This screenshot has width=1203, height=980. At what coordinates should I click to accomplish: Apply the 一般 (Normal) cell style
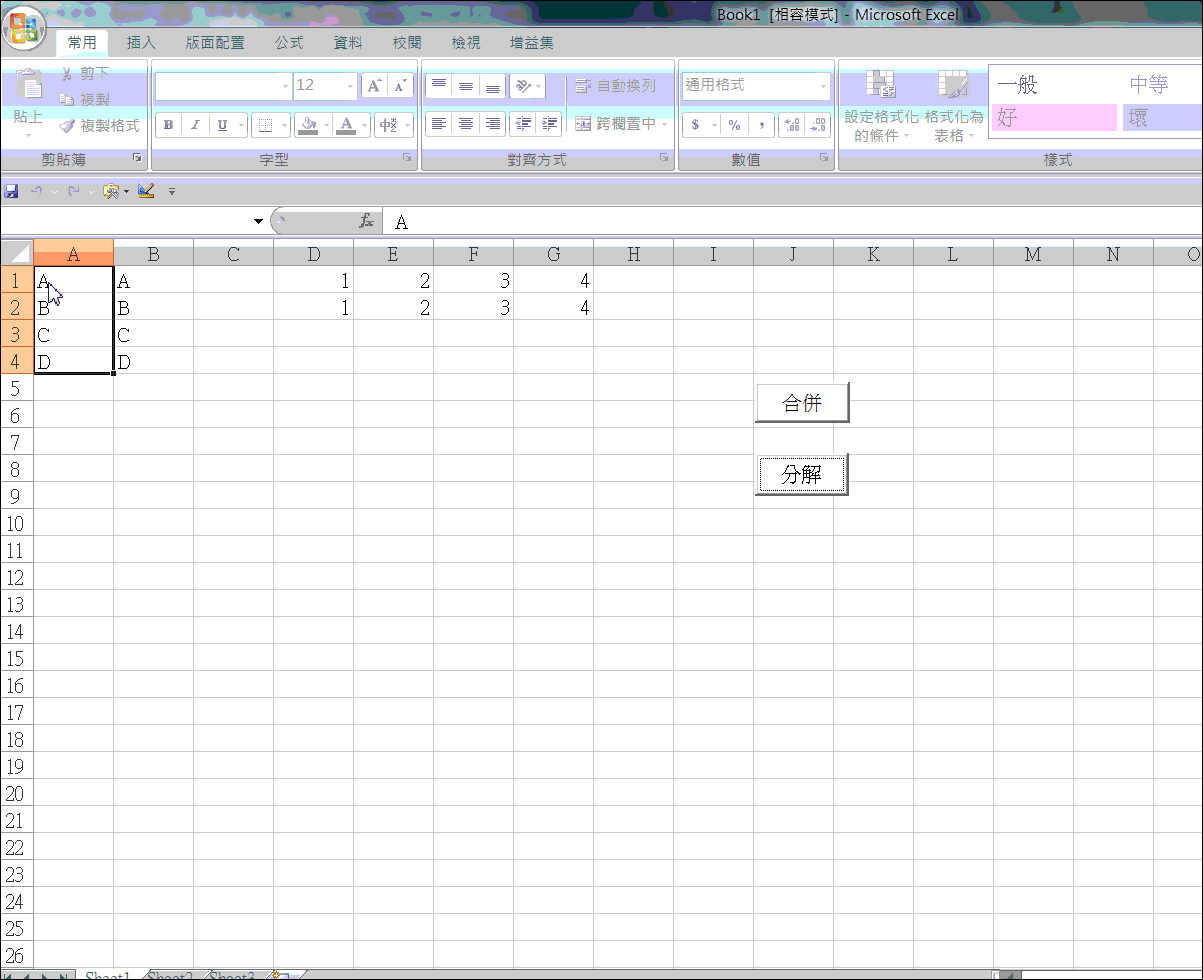tap(1054, 85)
